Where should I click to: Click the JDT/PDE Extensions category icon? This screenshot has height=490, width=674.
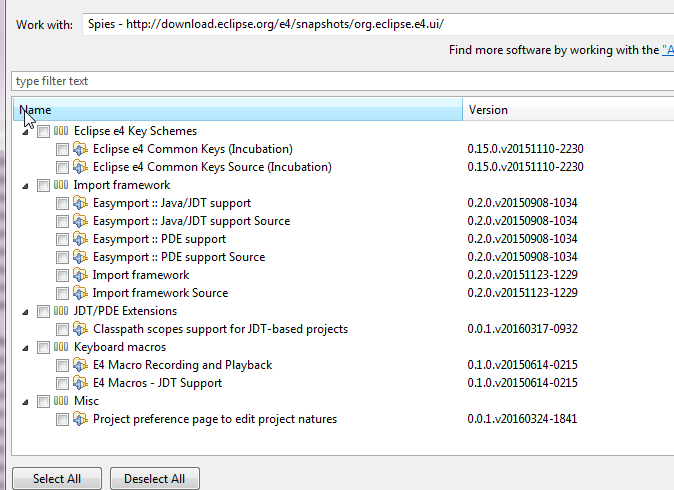(x=61, y=311)
